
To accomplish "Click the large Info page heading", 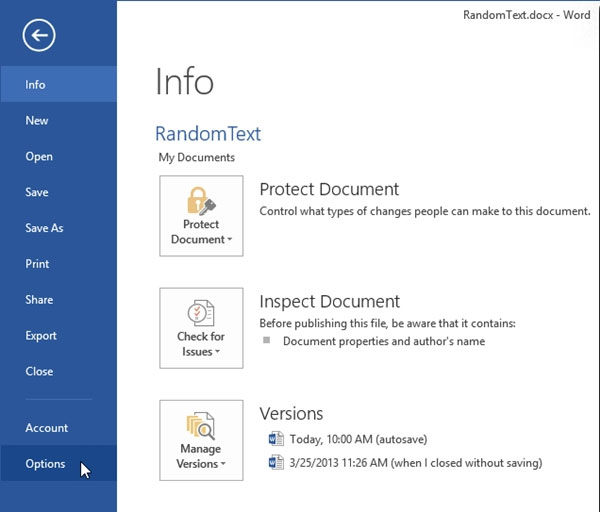I will [184, 81].
